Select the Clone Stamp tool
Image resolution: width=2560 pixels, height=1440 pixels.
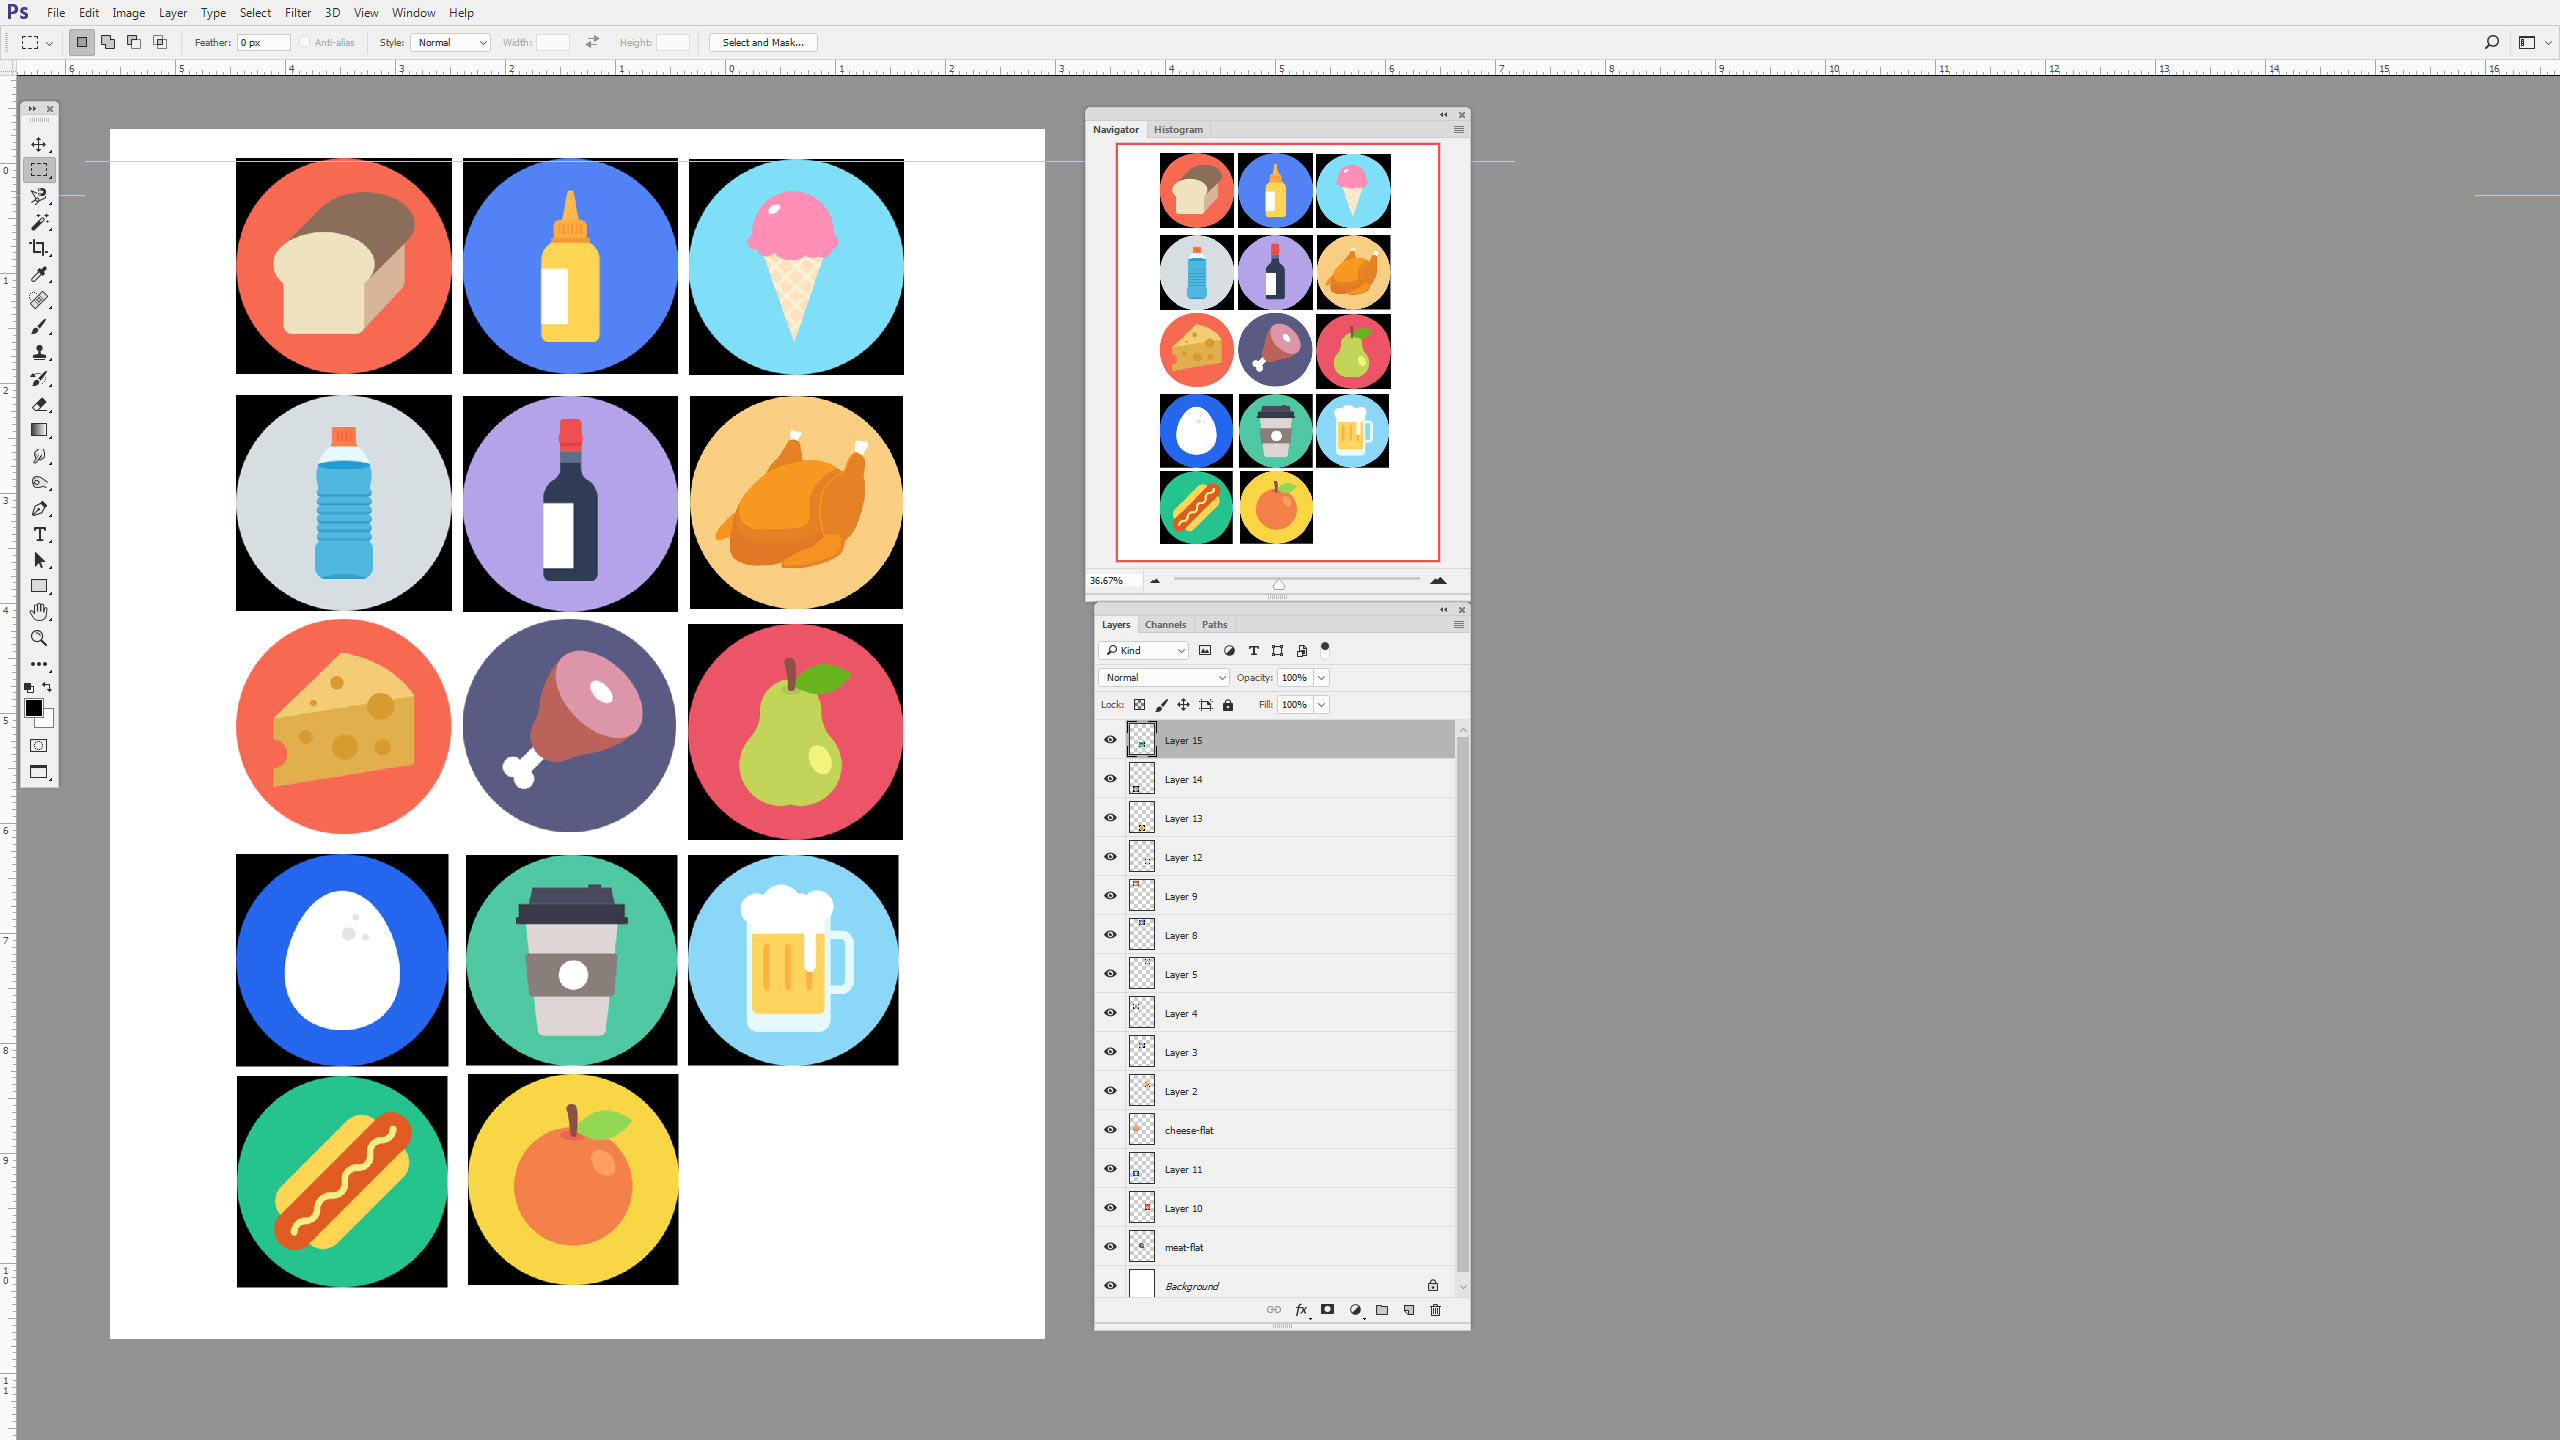tap(39, 353)
